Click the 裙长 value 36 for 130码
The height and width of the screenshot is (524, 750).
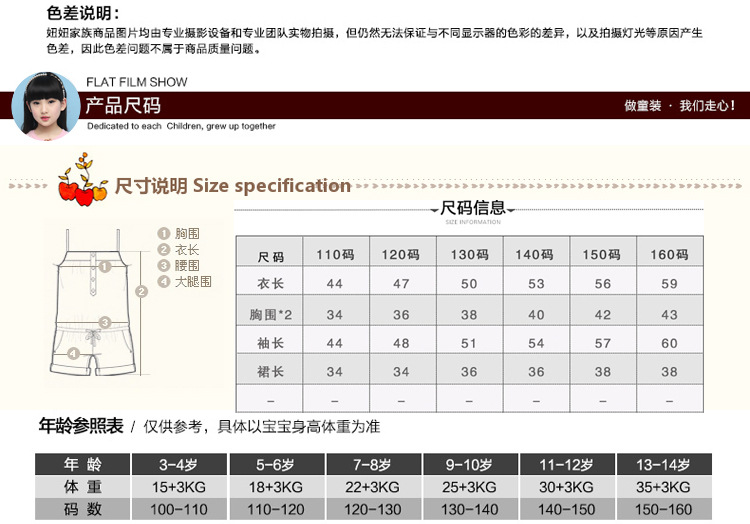click(x=469, y=372)
